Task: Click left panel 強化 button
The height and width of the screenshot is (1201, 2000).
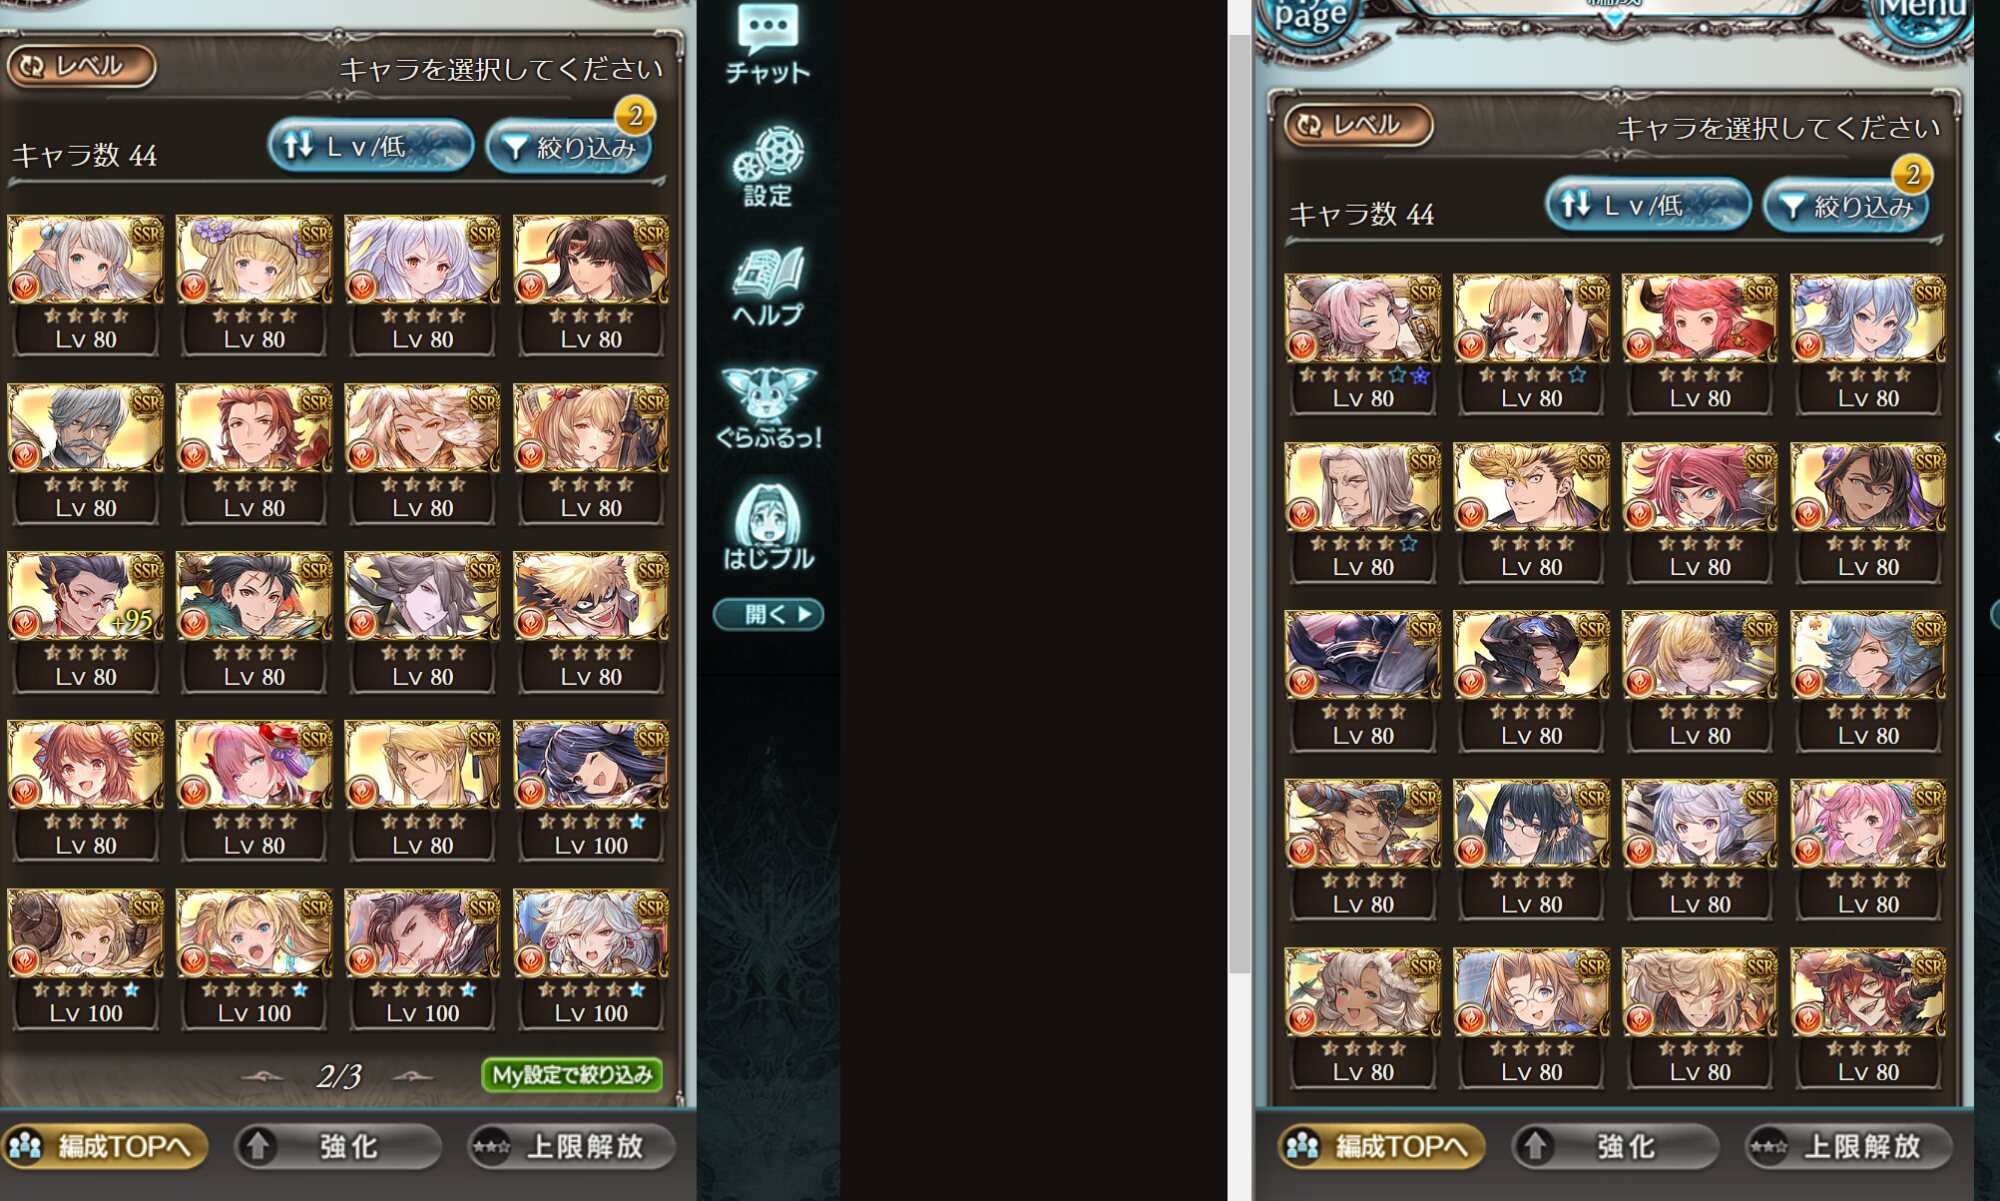Action: pos(338,1146)
